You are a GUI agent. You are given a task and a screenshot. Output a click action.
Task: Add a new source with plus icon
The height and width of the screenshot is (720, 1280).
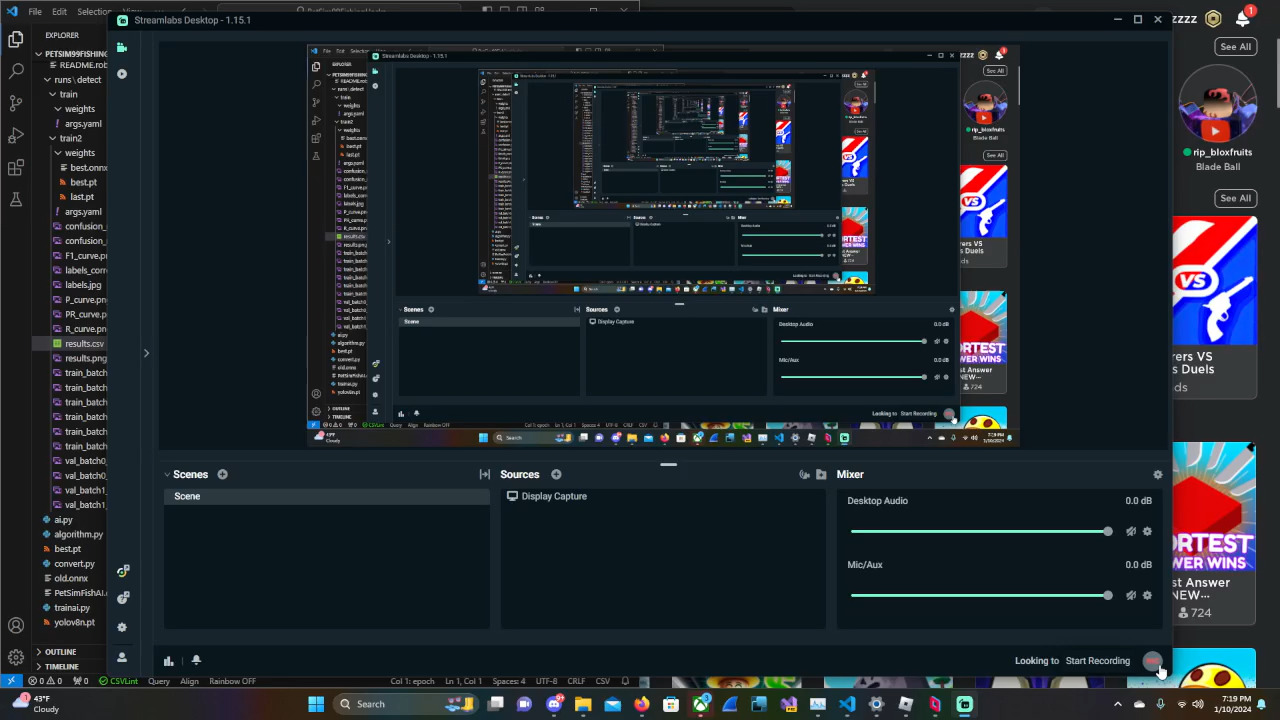click(x=556, y=475)
